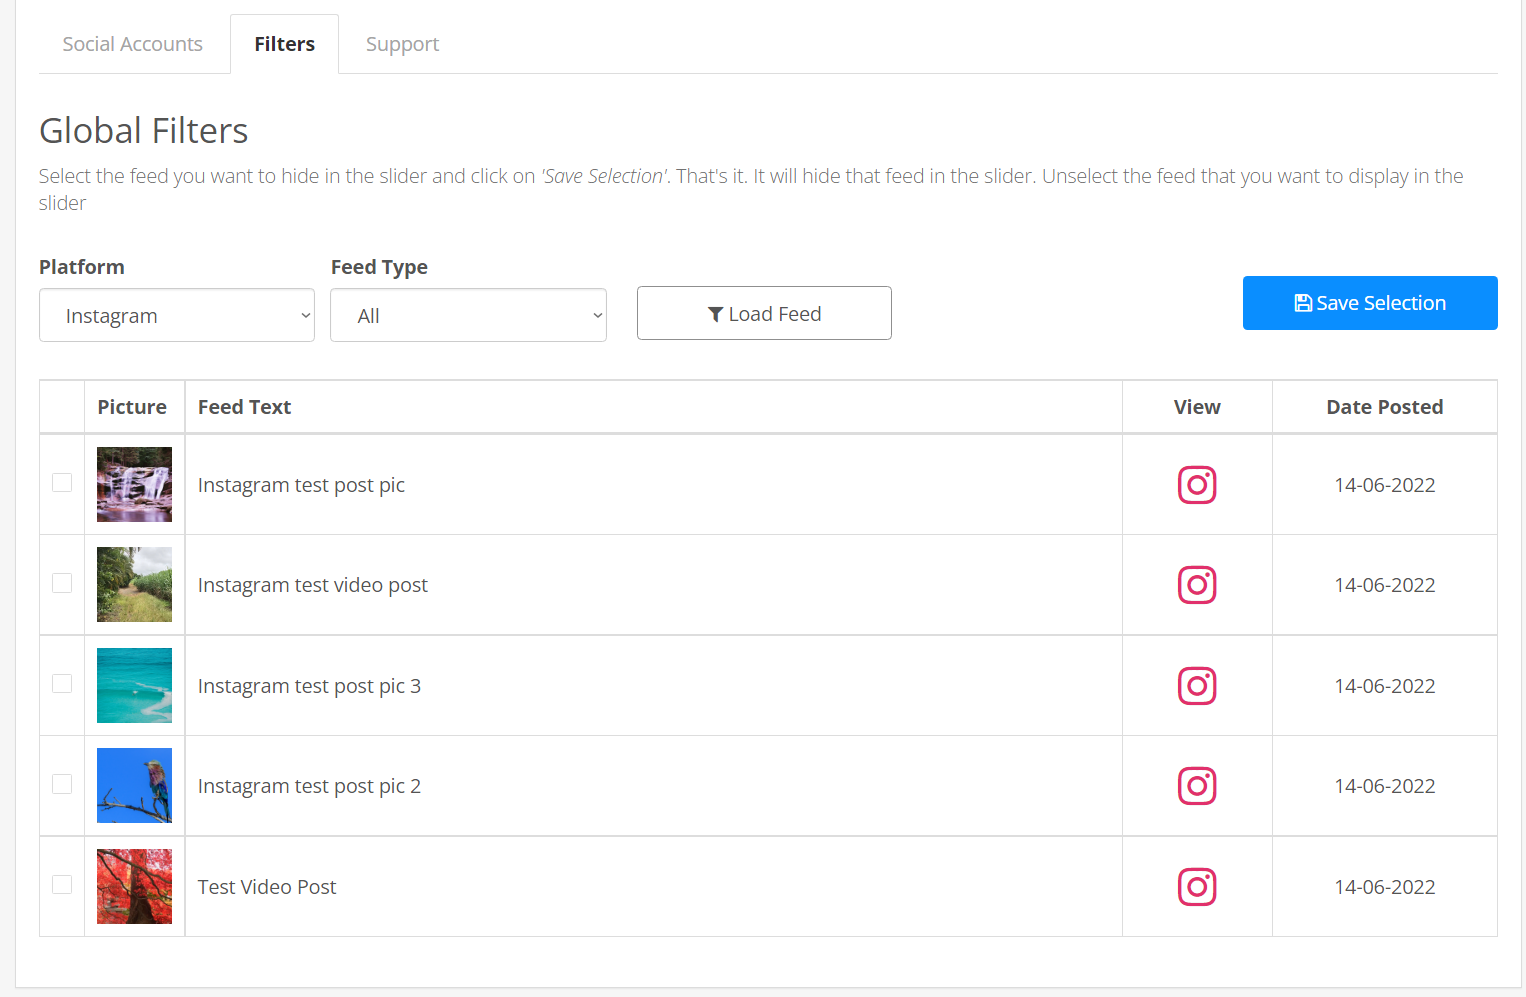View 'Instagram test post pic 2' on Instagram
Viewport: 1526px width, 997px height.
pyautogui.click(x=1196, y=786)
